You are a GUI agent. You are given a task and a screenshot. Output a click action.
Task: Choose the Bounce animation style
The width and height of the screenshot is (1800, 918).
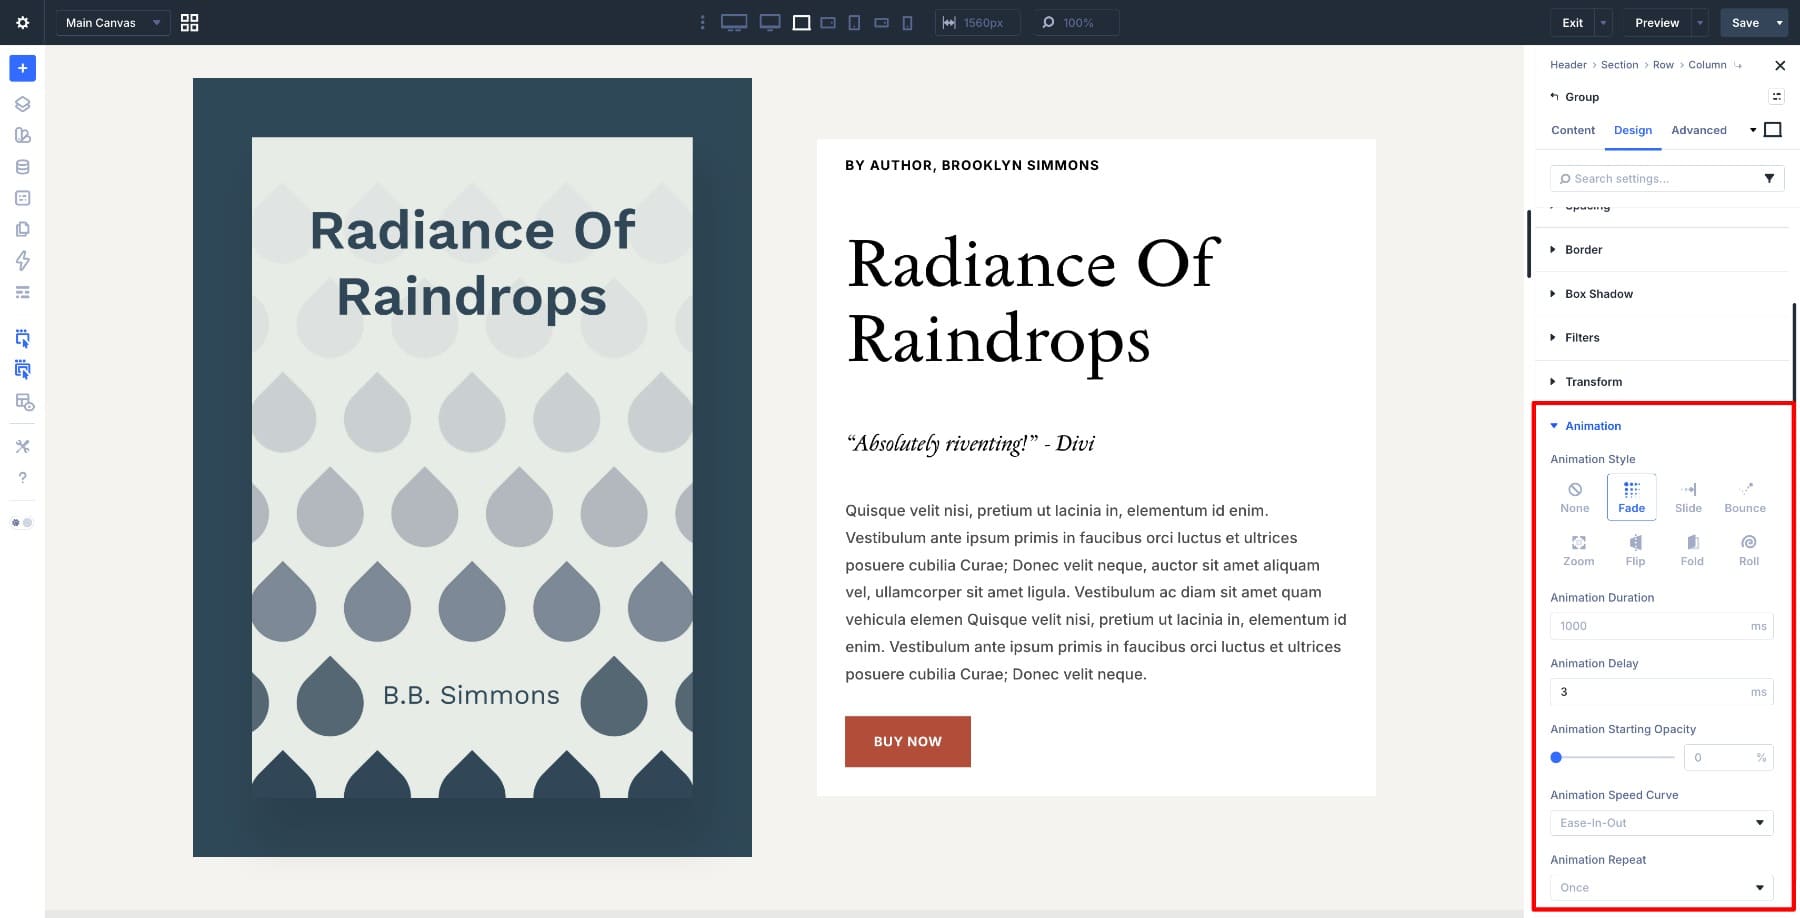[1744, 497]
